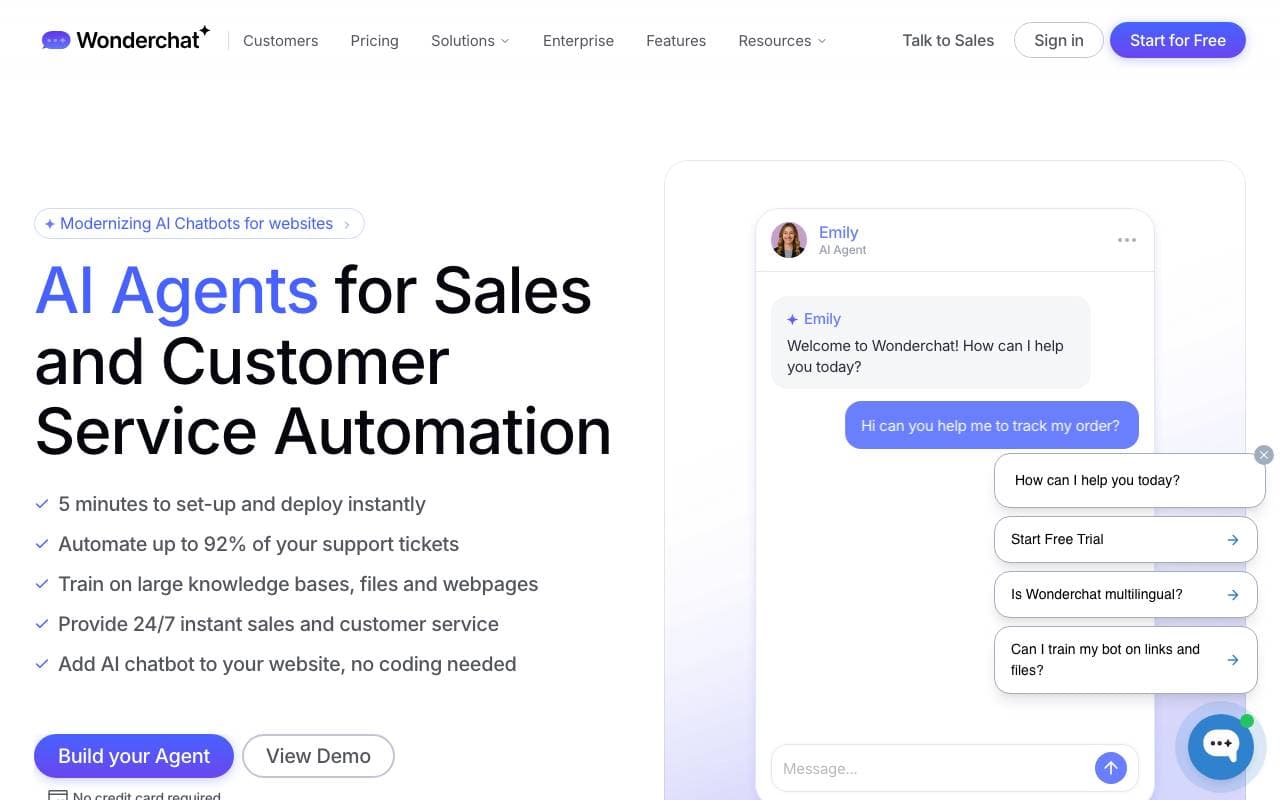Click 'Add AI chatbot to your website' bullet
Viewport: 1280px width, 800px height.
(x=287, y=664)
